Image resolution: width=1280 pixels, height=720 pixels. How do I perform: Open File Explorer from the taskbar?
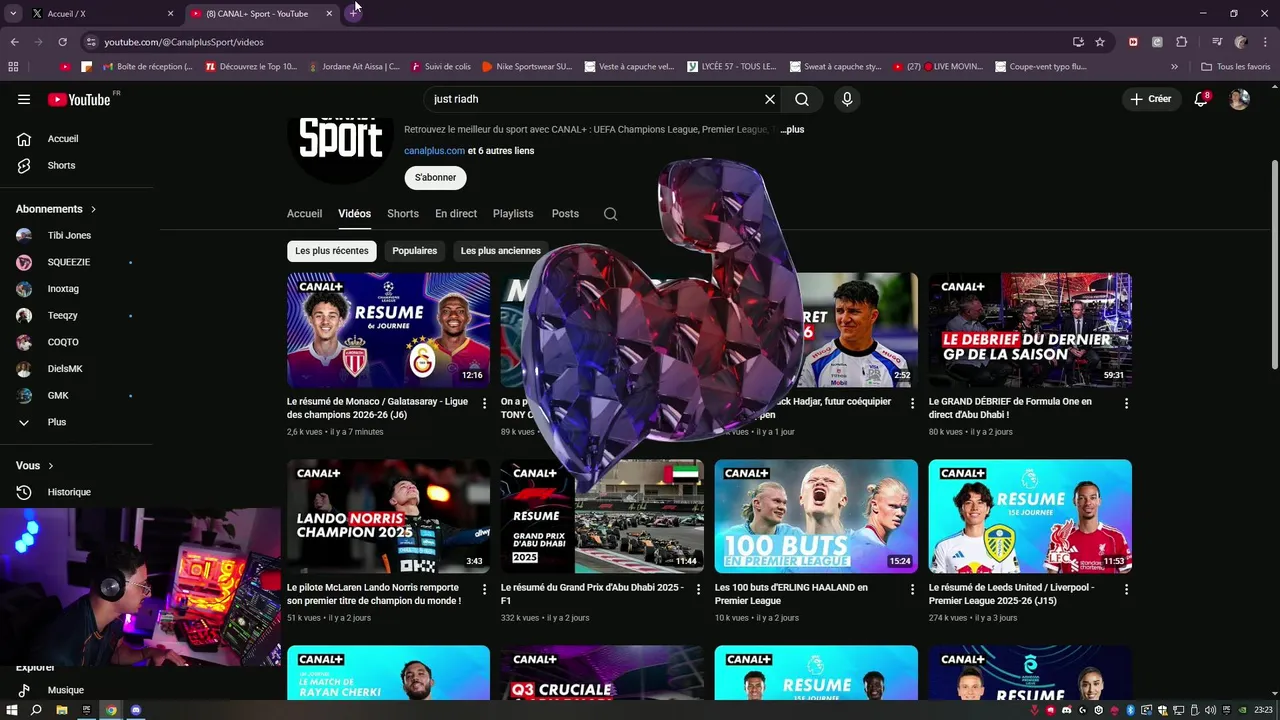61,710
